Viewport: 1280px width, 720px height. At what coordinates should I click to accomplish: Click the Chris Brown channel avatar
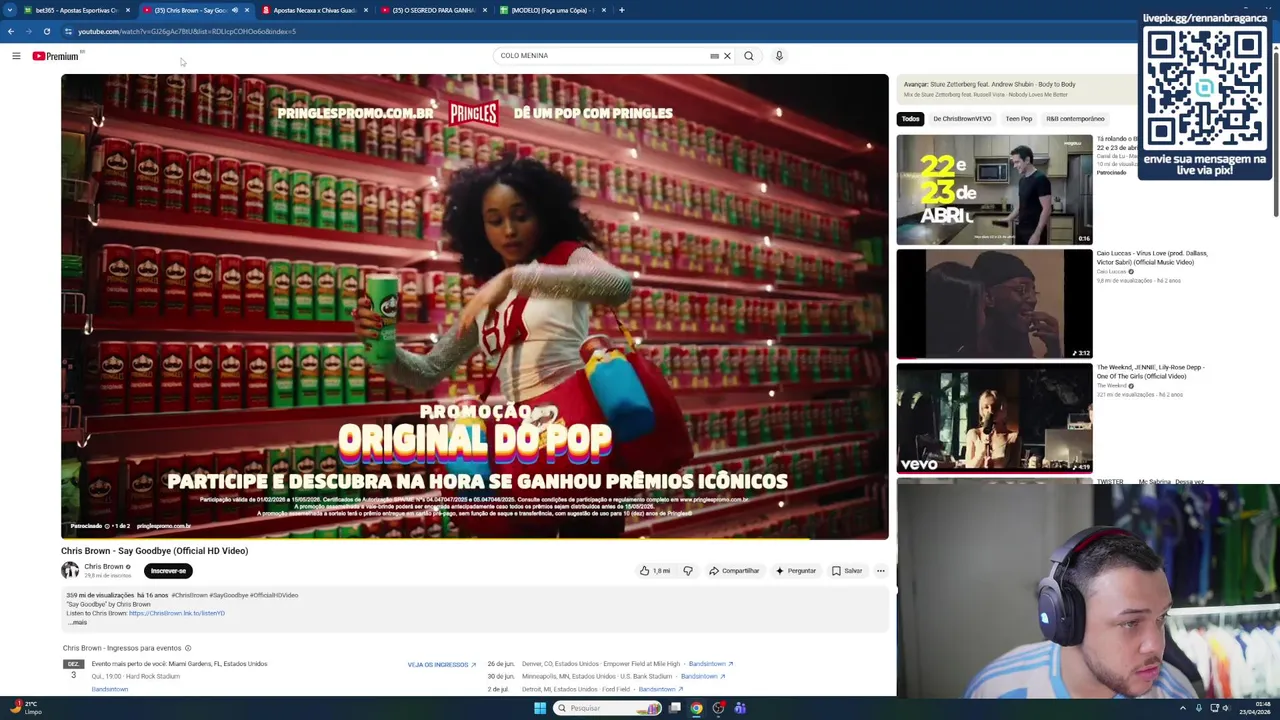point(70,570)
